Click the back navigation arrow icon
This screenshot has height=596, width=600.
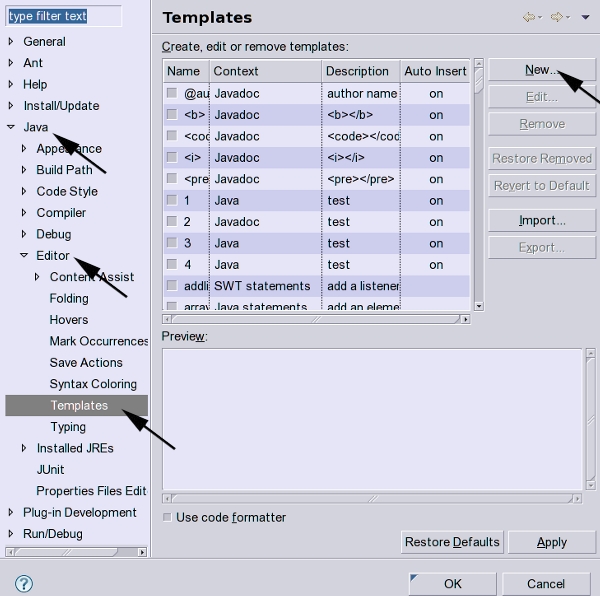(x=527, y=17)
